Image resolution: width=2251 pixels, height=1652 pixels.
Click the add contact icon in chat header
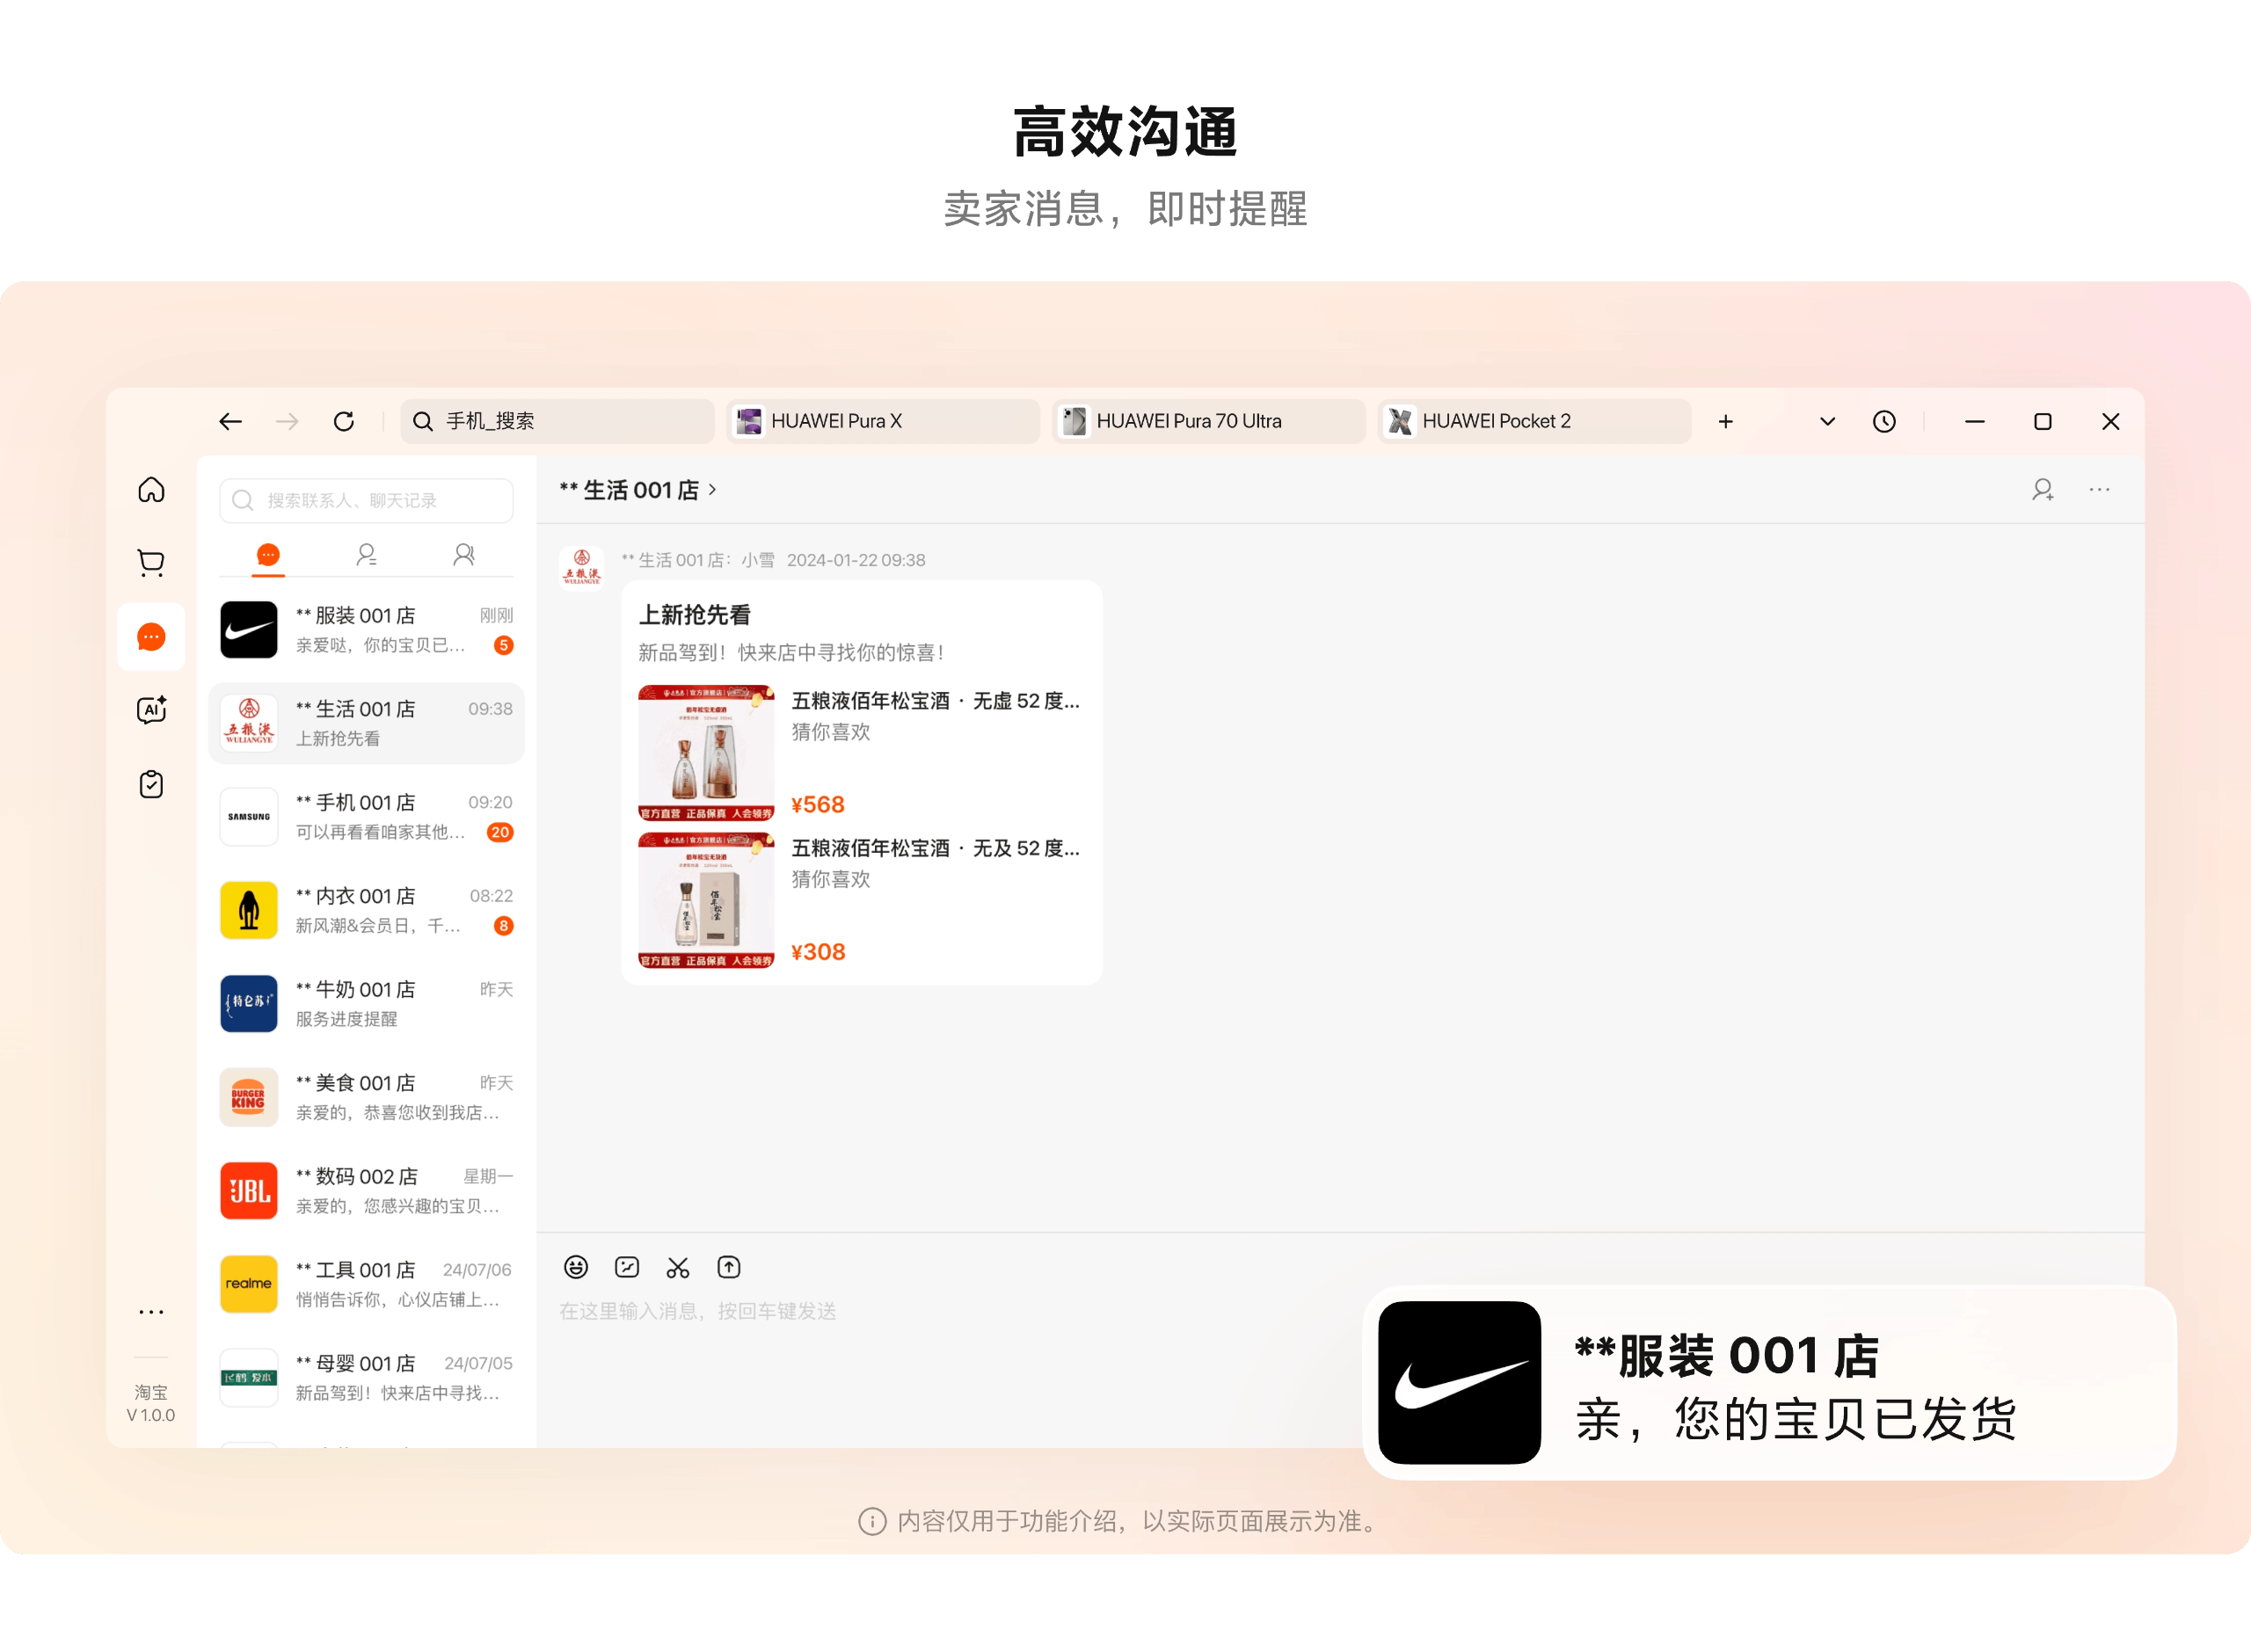tap(2042, 490)
